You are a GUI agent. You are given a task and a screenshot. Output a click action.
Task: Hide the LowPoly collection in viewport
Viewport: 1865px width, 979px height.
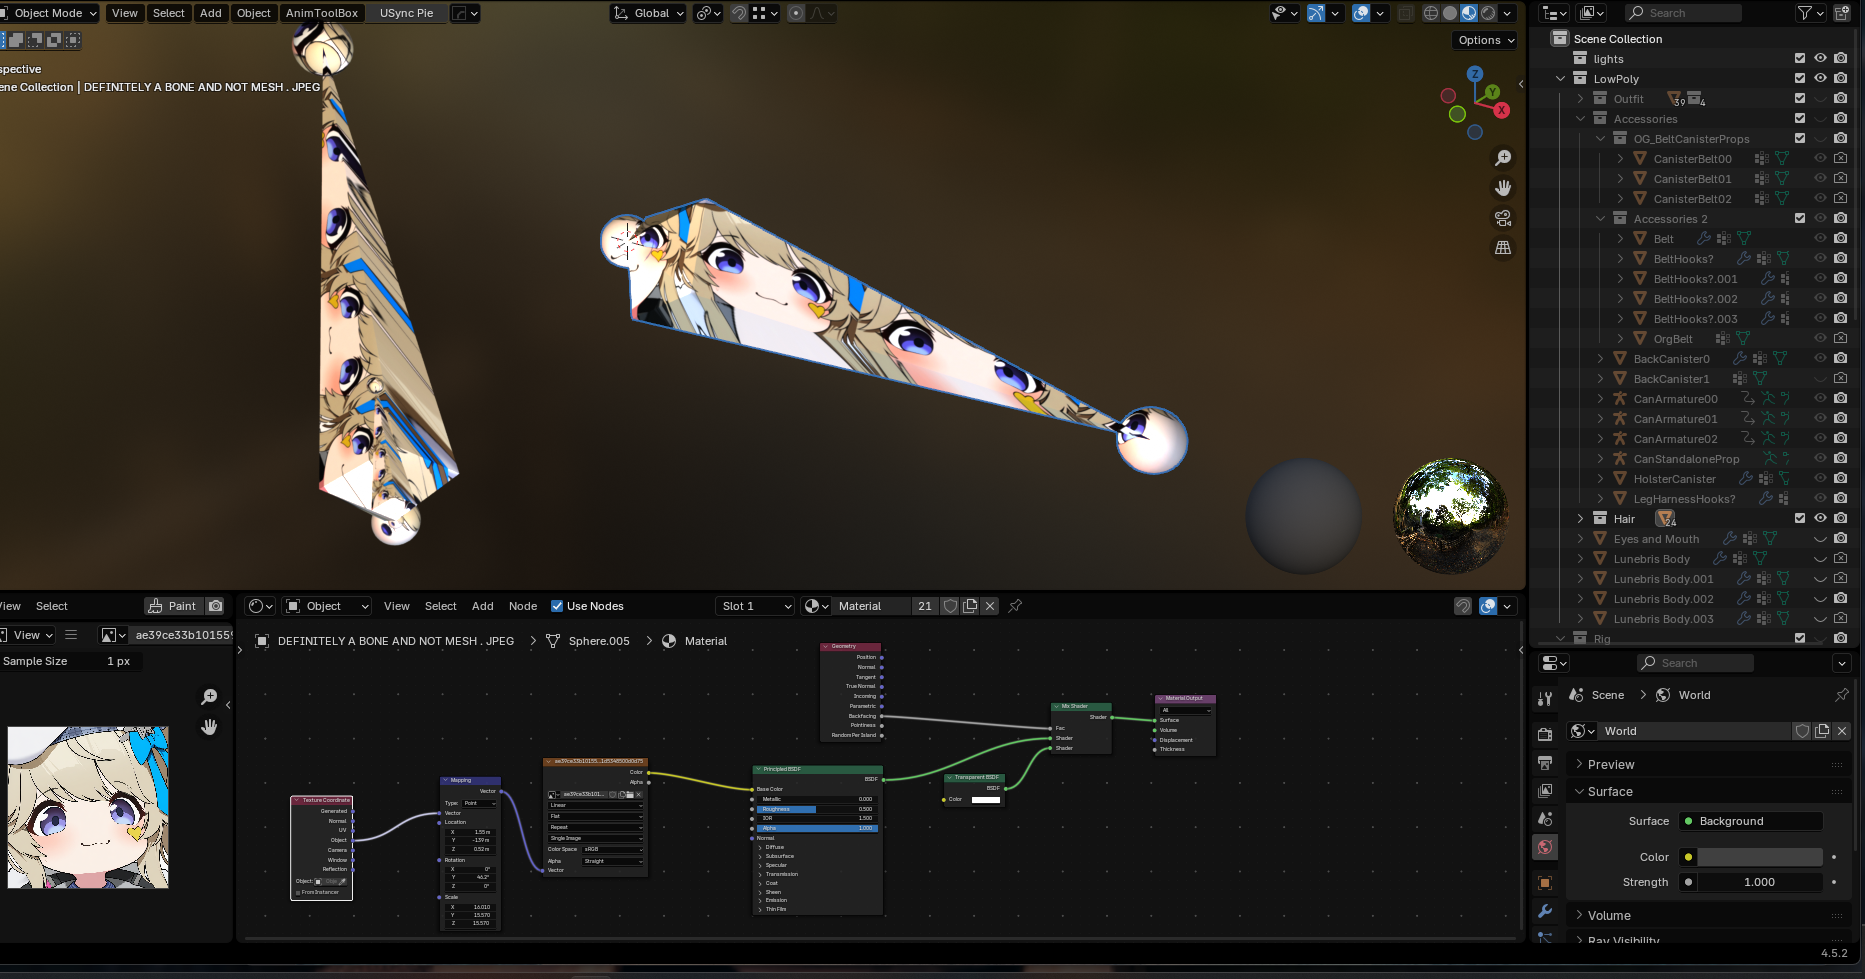[x=1820, y=79]
